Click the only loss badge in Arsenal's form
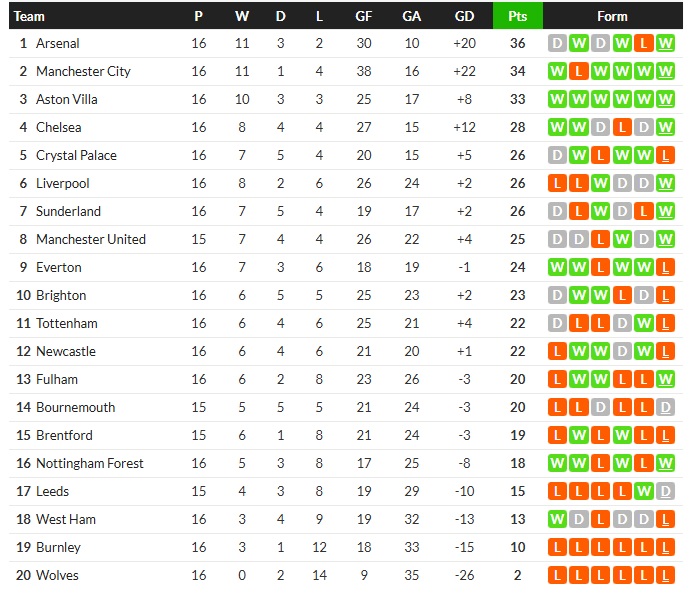This screenshot has width=693, height=597. [647, 43]
